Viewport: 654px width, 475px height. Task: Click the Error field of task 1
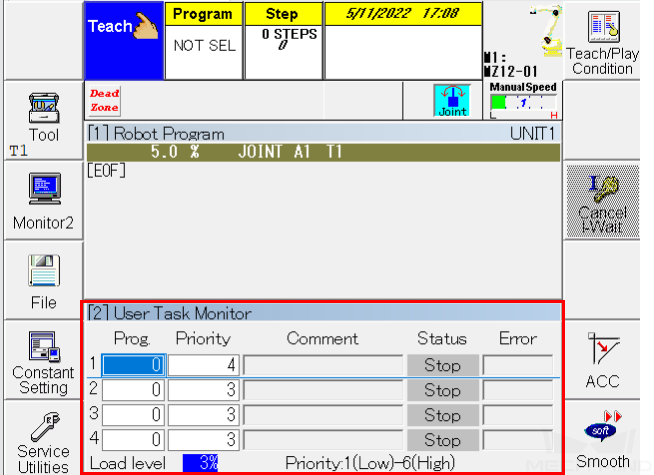tap(518, 365)
